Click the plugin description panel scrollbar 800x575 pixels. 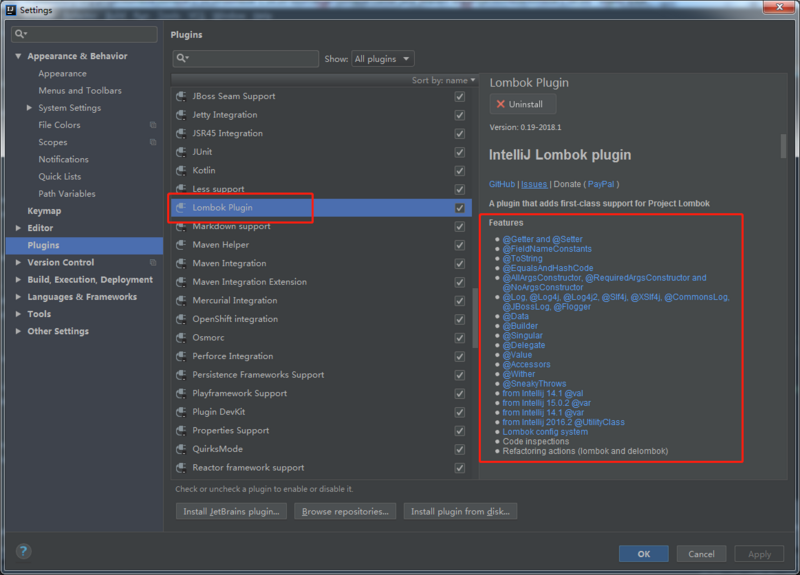tap(783, 146)
